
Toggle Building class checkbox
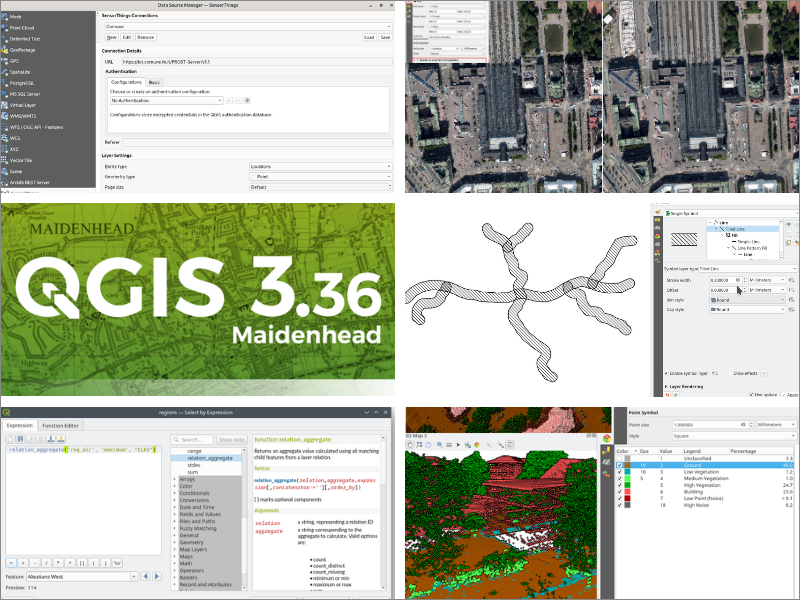click(x=620, y=492)
